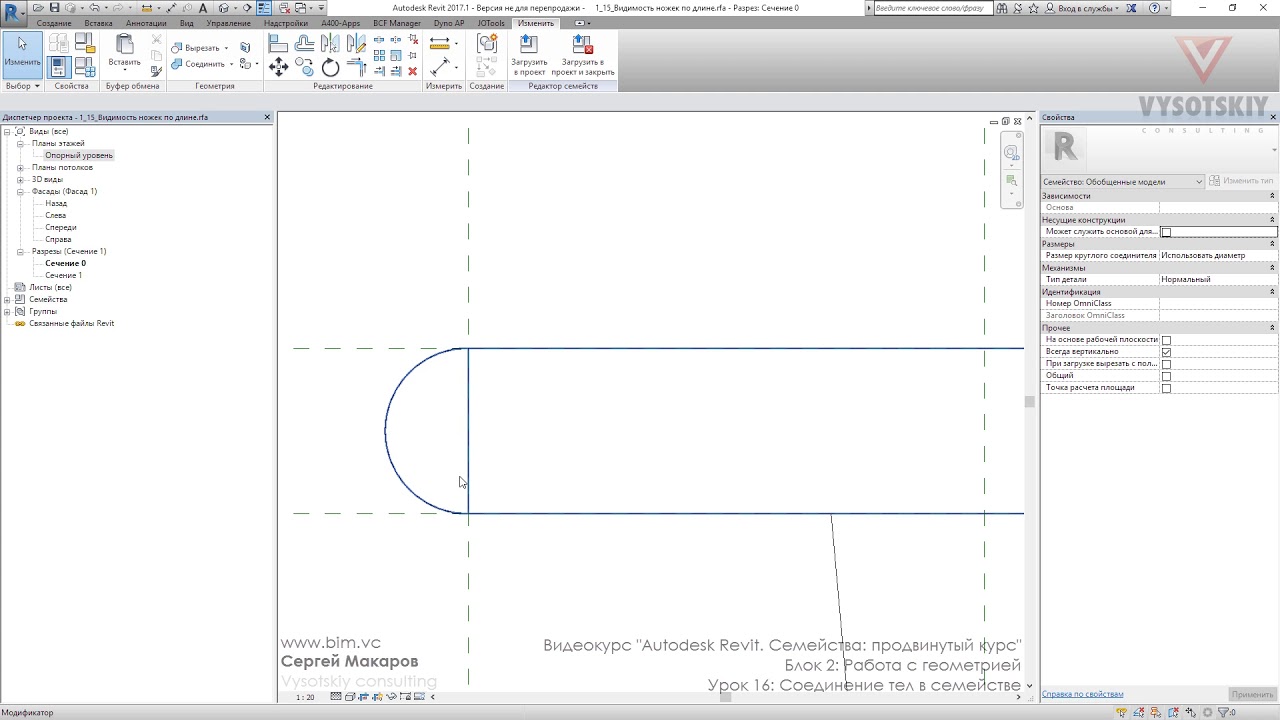
Task: Uncheck 'Всегда вертикально' checkbox
Action: [1166, 352]
